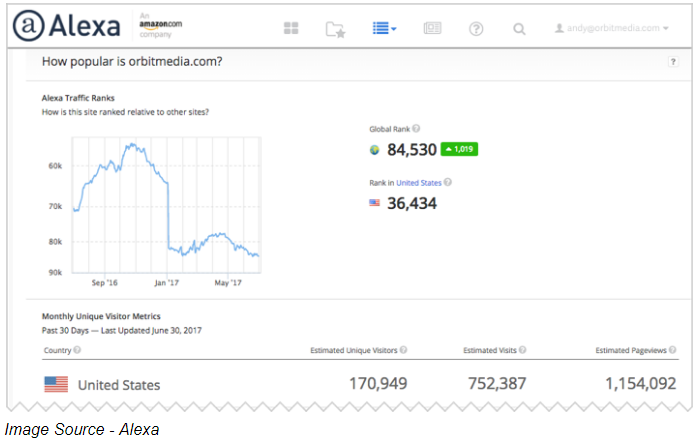Click the May '17 axis label

tap(228, 283)
